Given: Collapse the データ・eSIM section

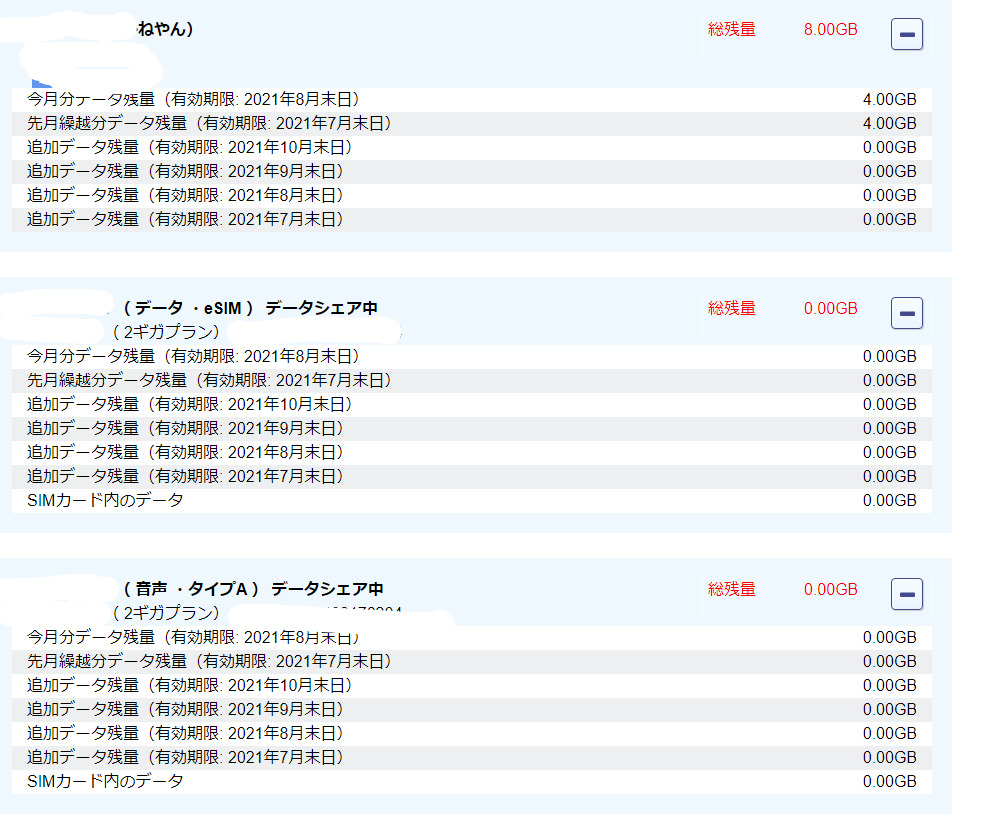Looking at the screenshot, I should [906, 314].
